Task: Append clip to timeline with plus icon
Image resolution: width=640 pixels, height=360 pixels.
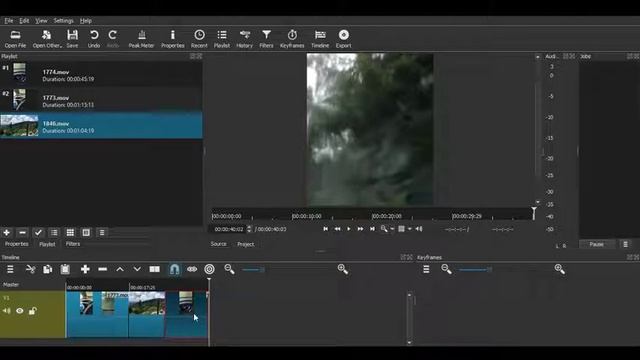Action: click(x=85, y=269)
